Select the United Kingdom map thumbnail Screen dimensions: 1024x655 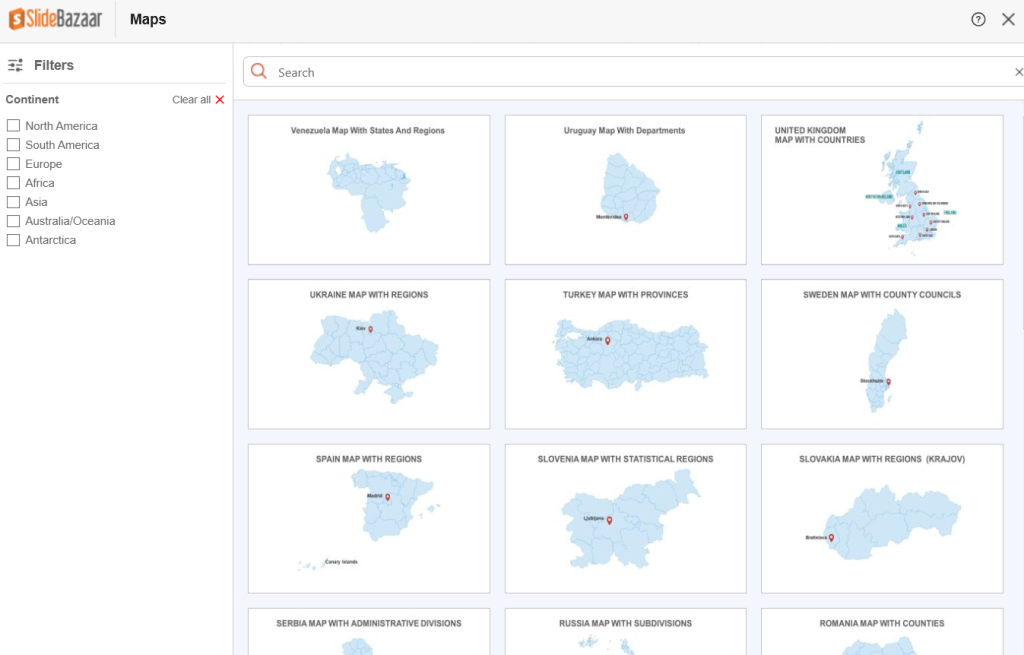(x=881, y=190)
